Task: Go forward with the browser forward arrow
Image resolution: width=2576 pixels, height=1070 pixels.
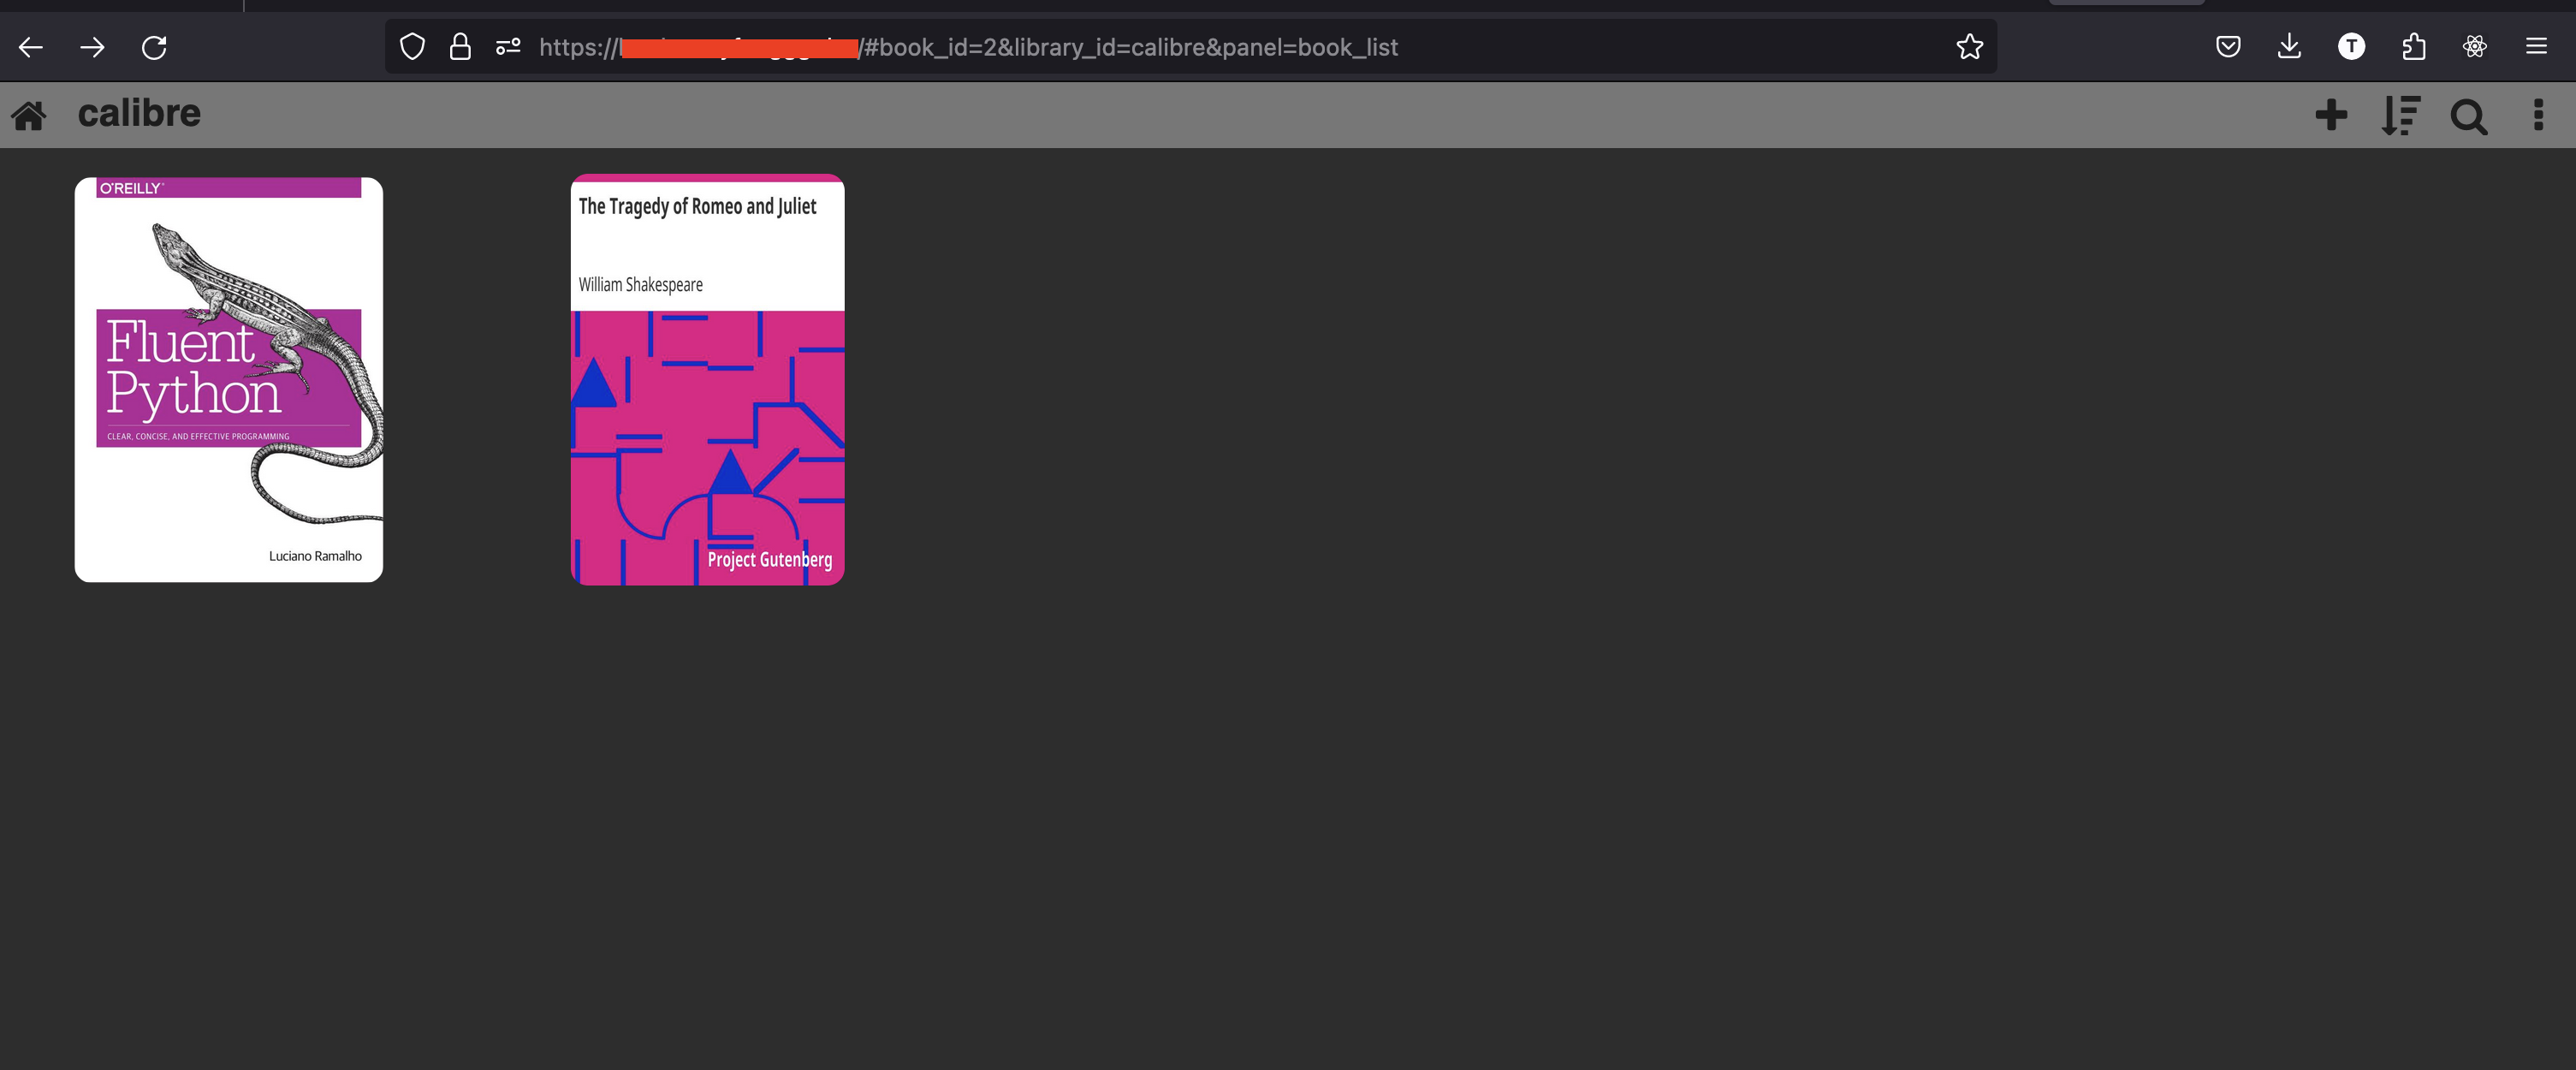Action: click(x=92, y=47)
